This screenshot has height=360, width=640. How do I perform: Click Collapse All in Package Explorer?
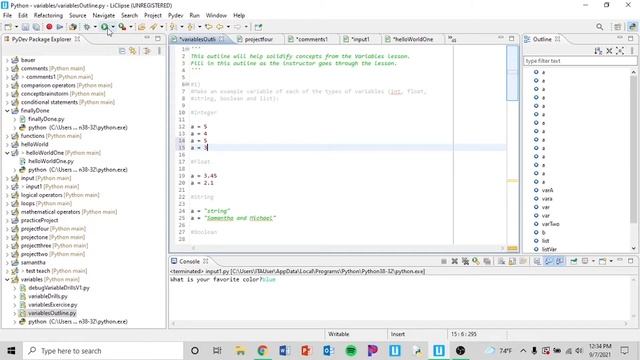[x=122, y=51]
